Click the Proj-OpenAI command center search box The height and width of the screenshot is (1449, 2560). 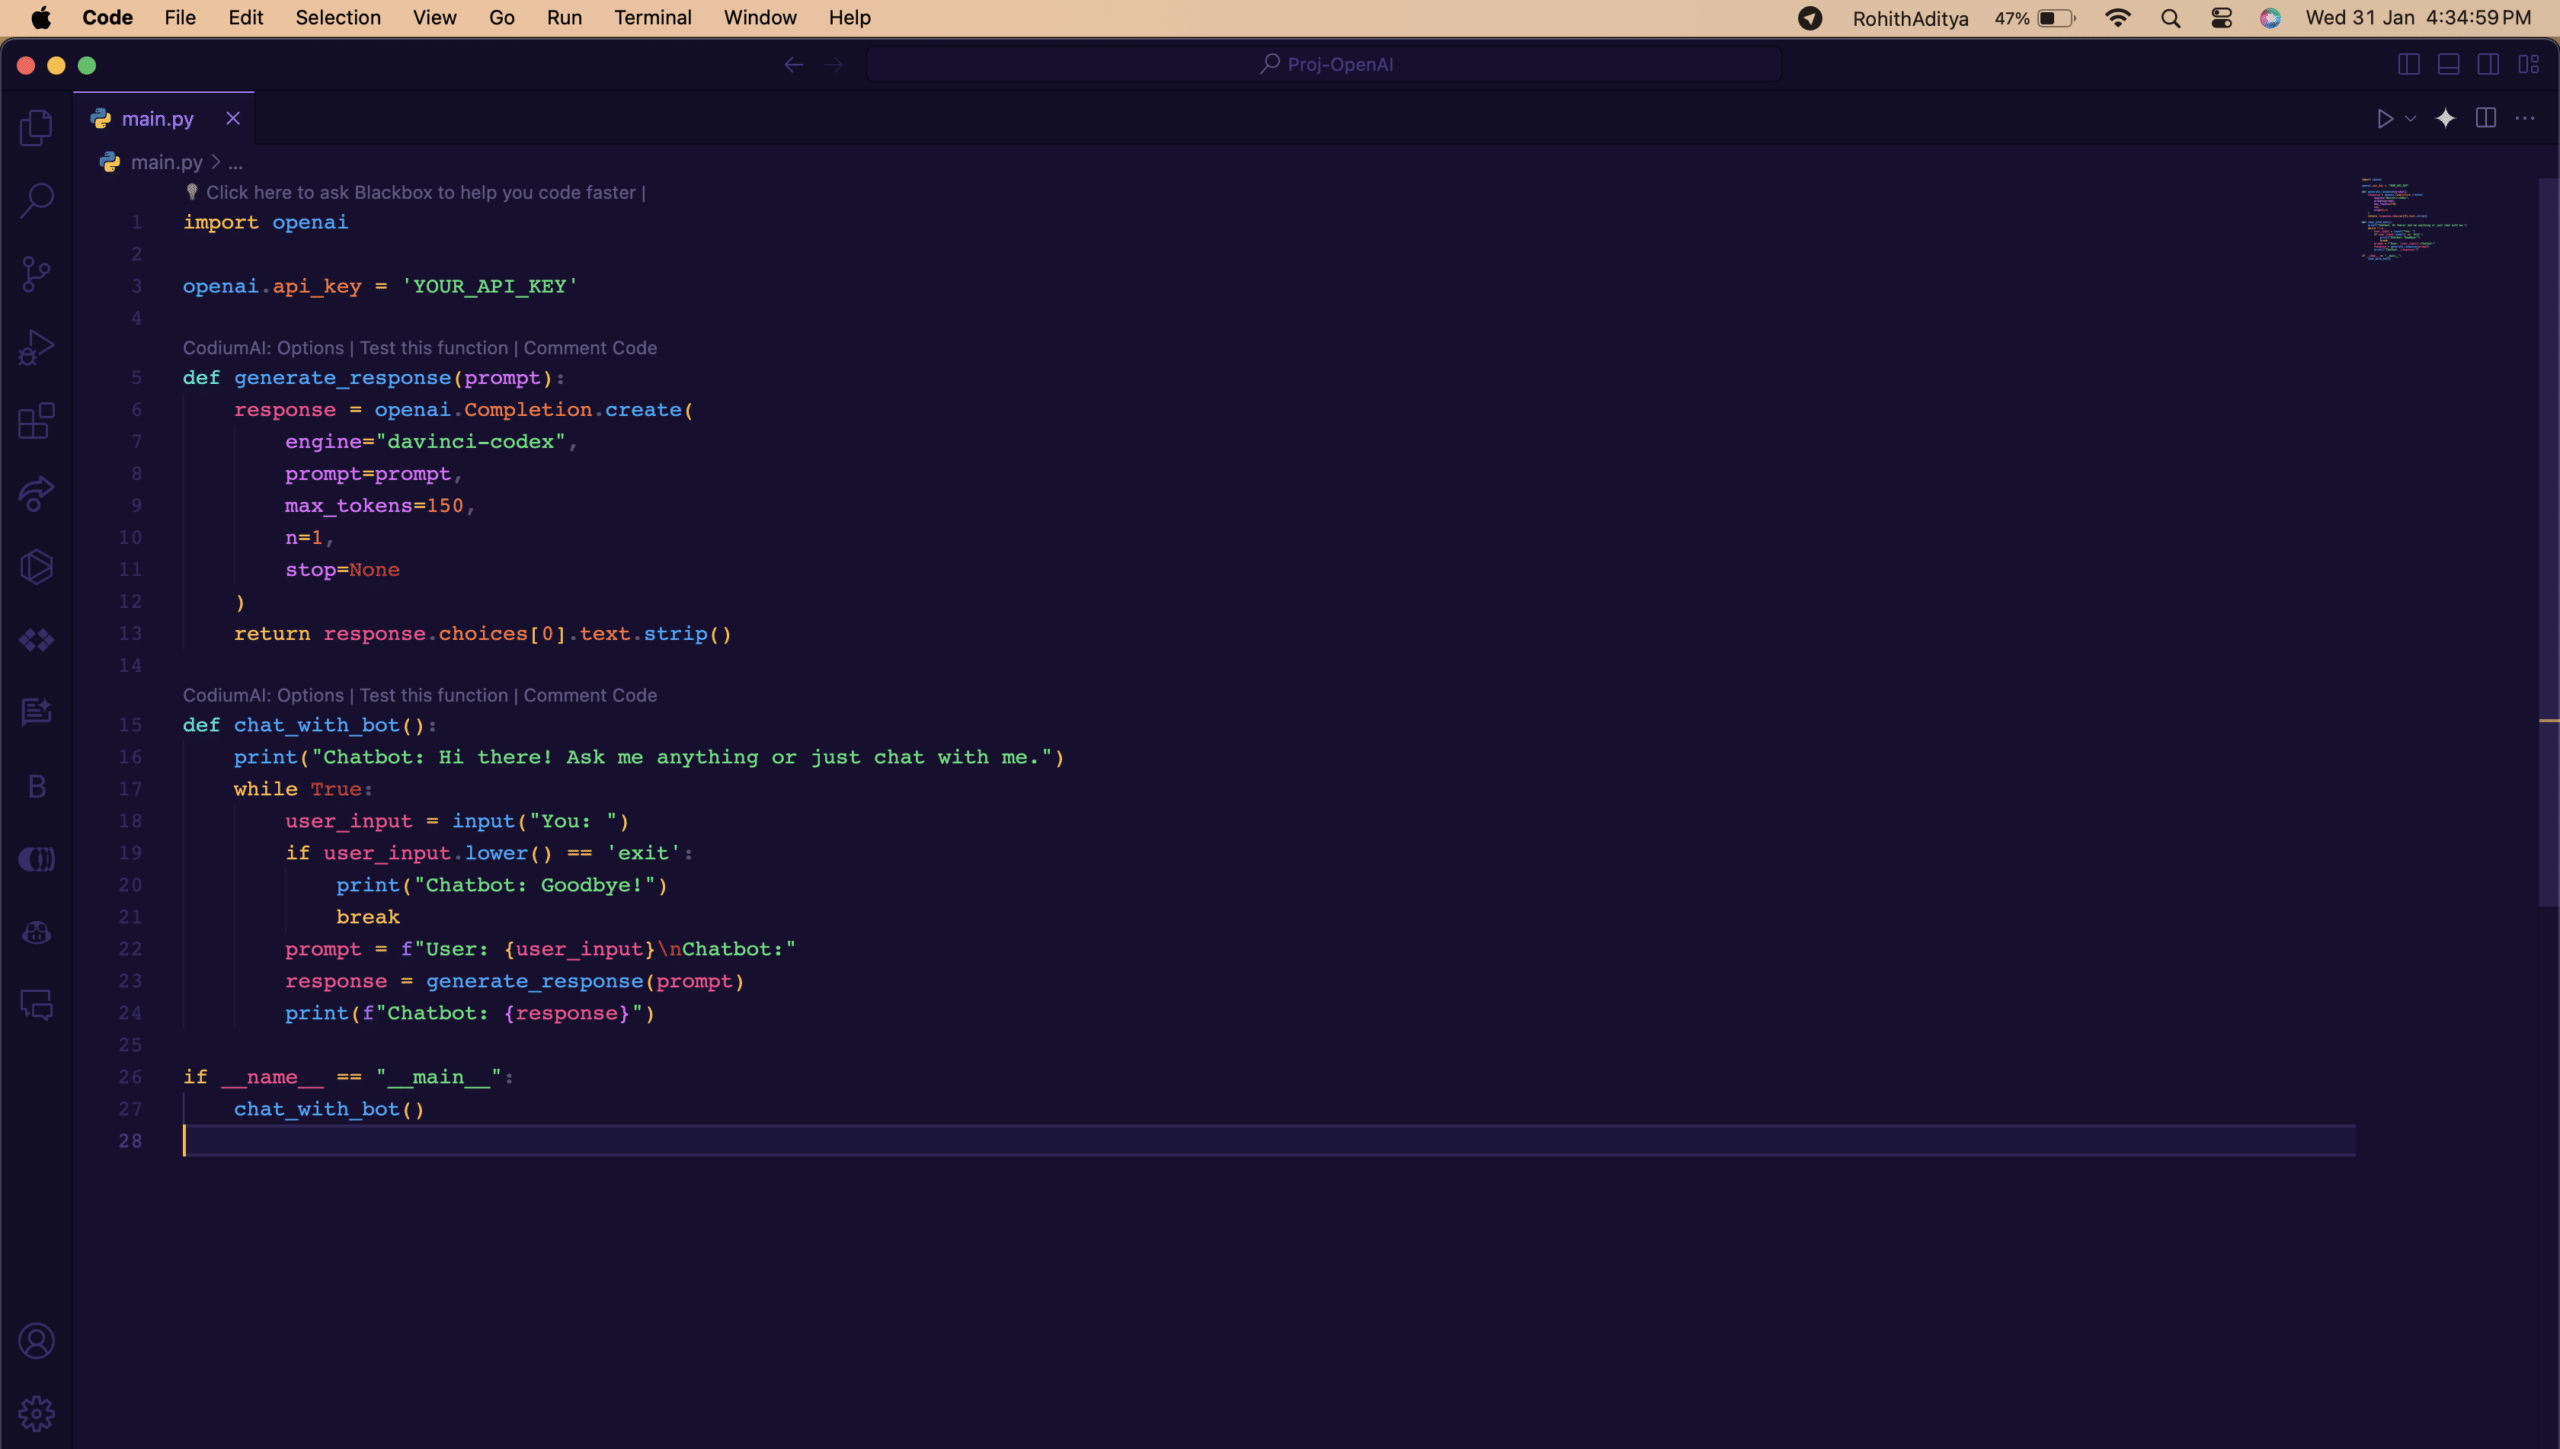[1324, 65]
